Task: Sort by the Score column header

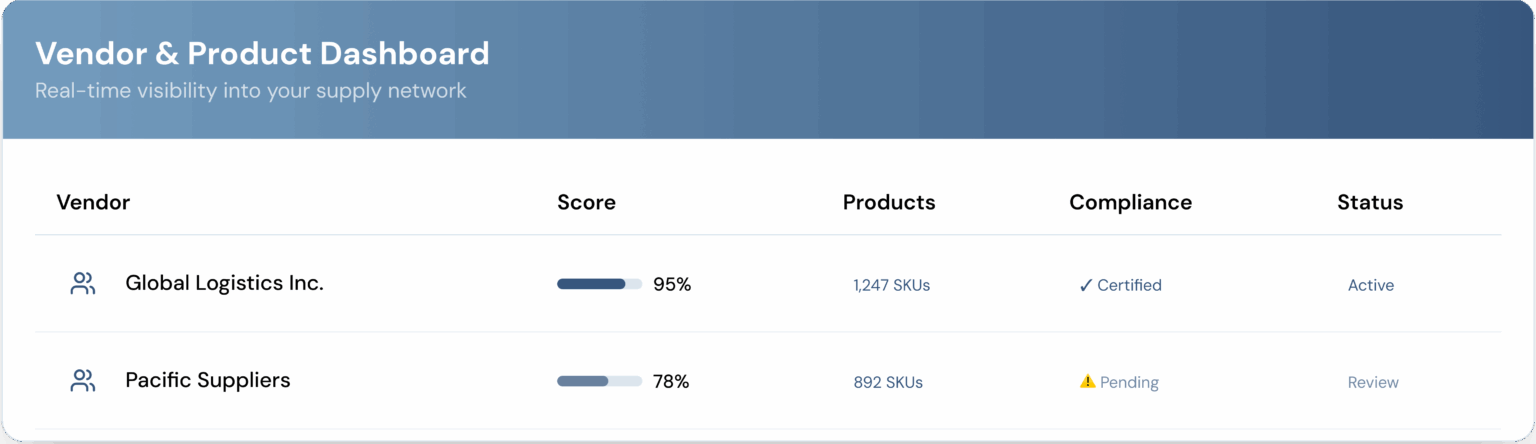Action: [586, 202]
